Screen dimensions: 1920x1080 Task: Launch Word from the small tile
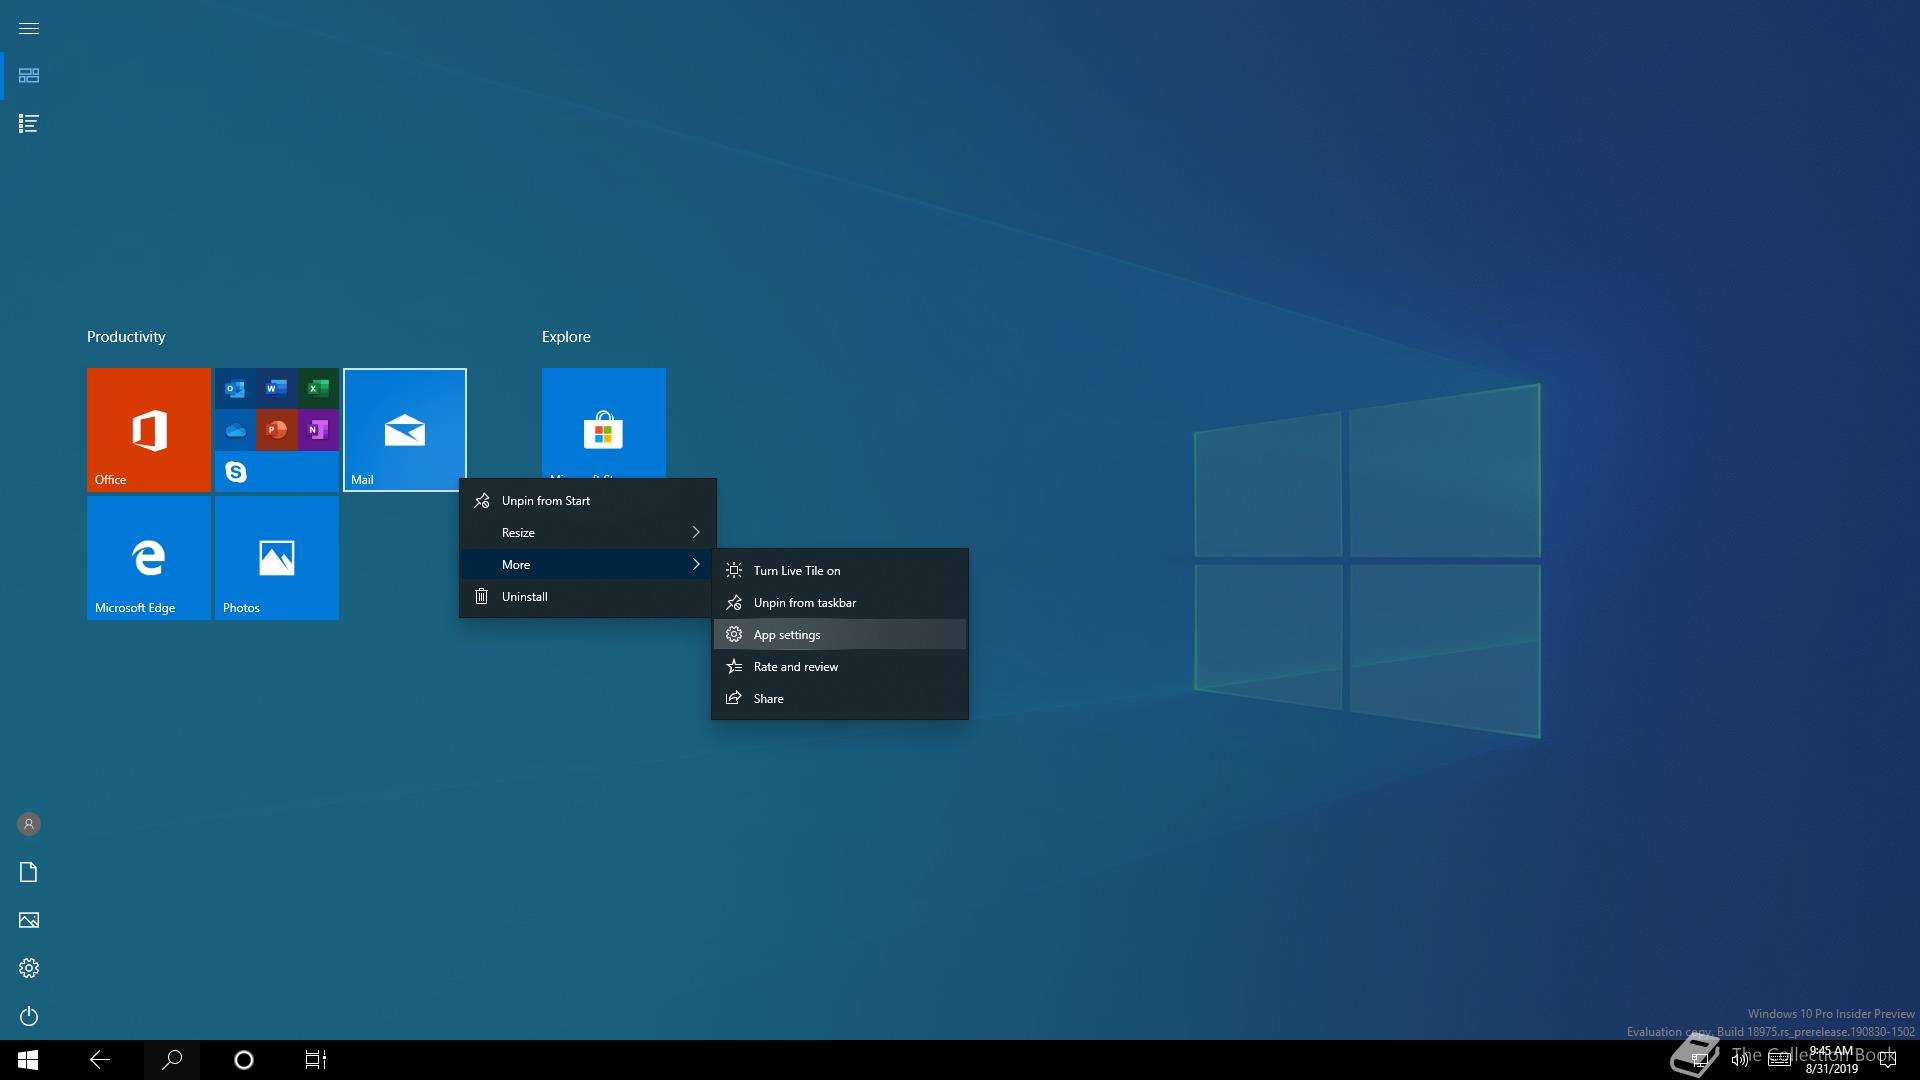(x=277, y=388)
